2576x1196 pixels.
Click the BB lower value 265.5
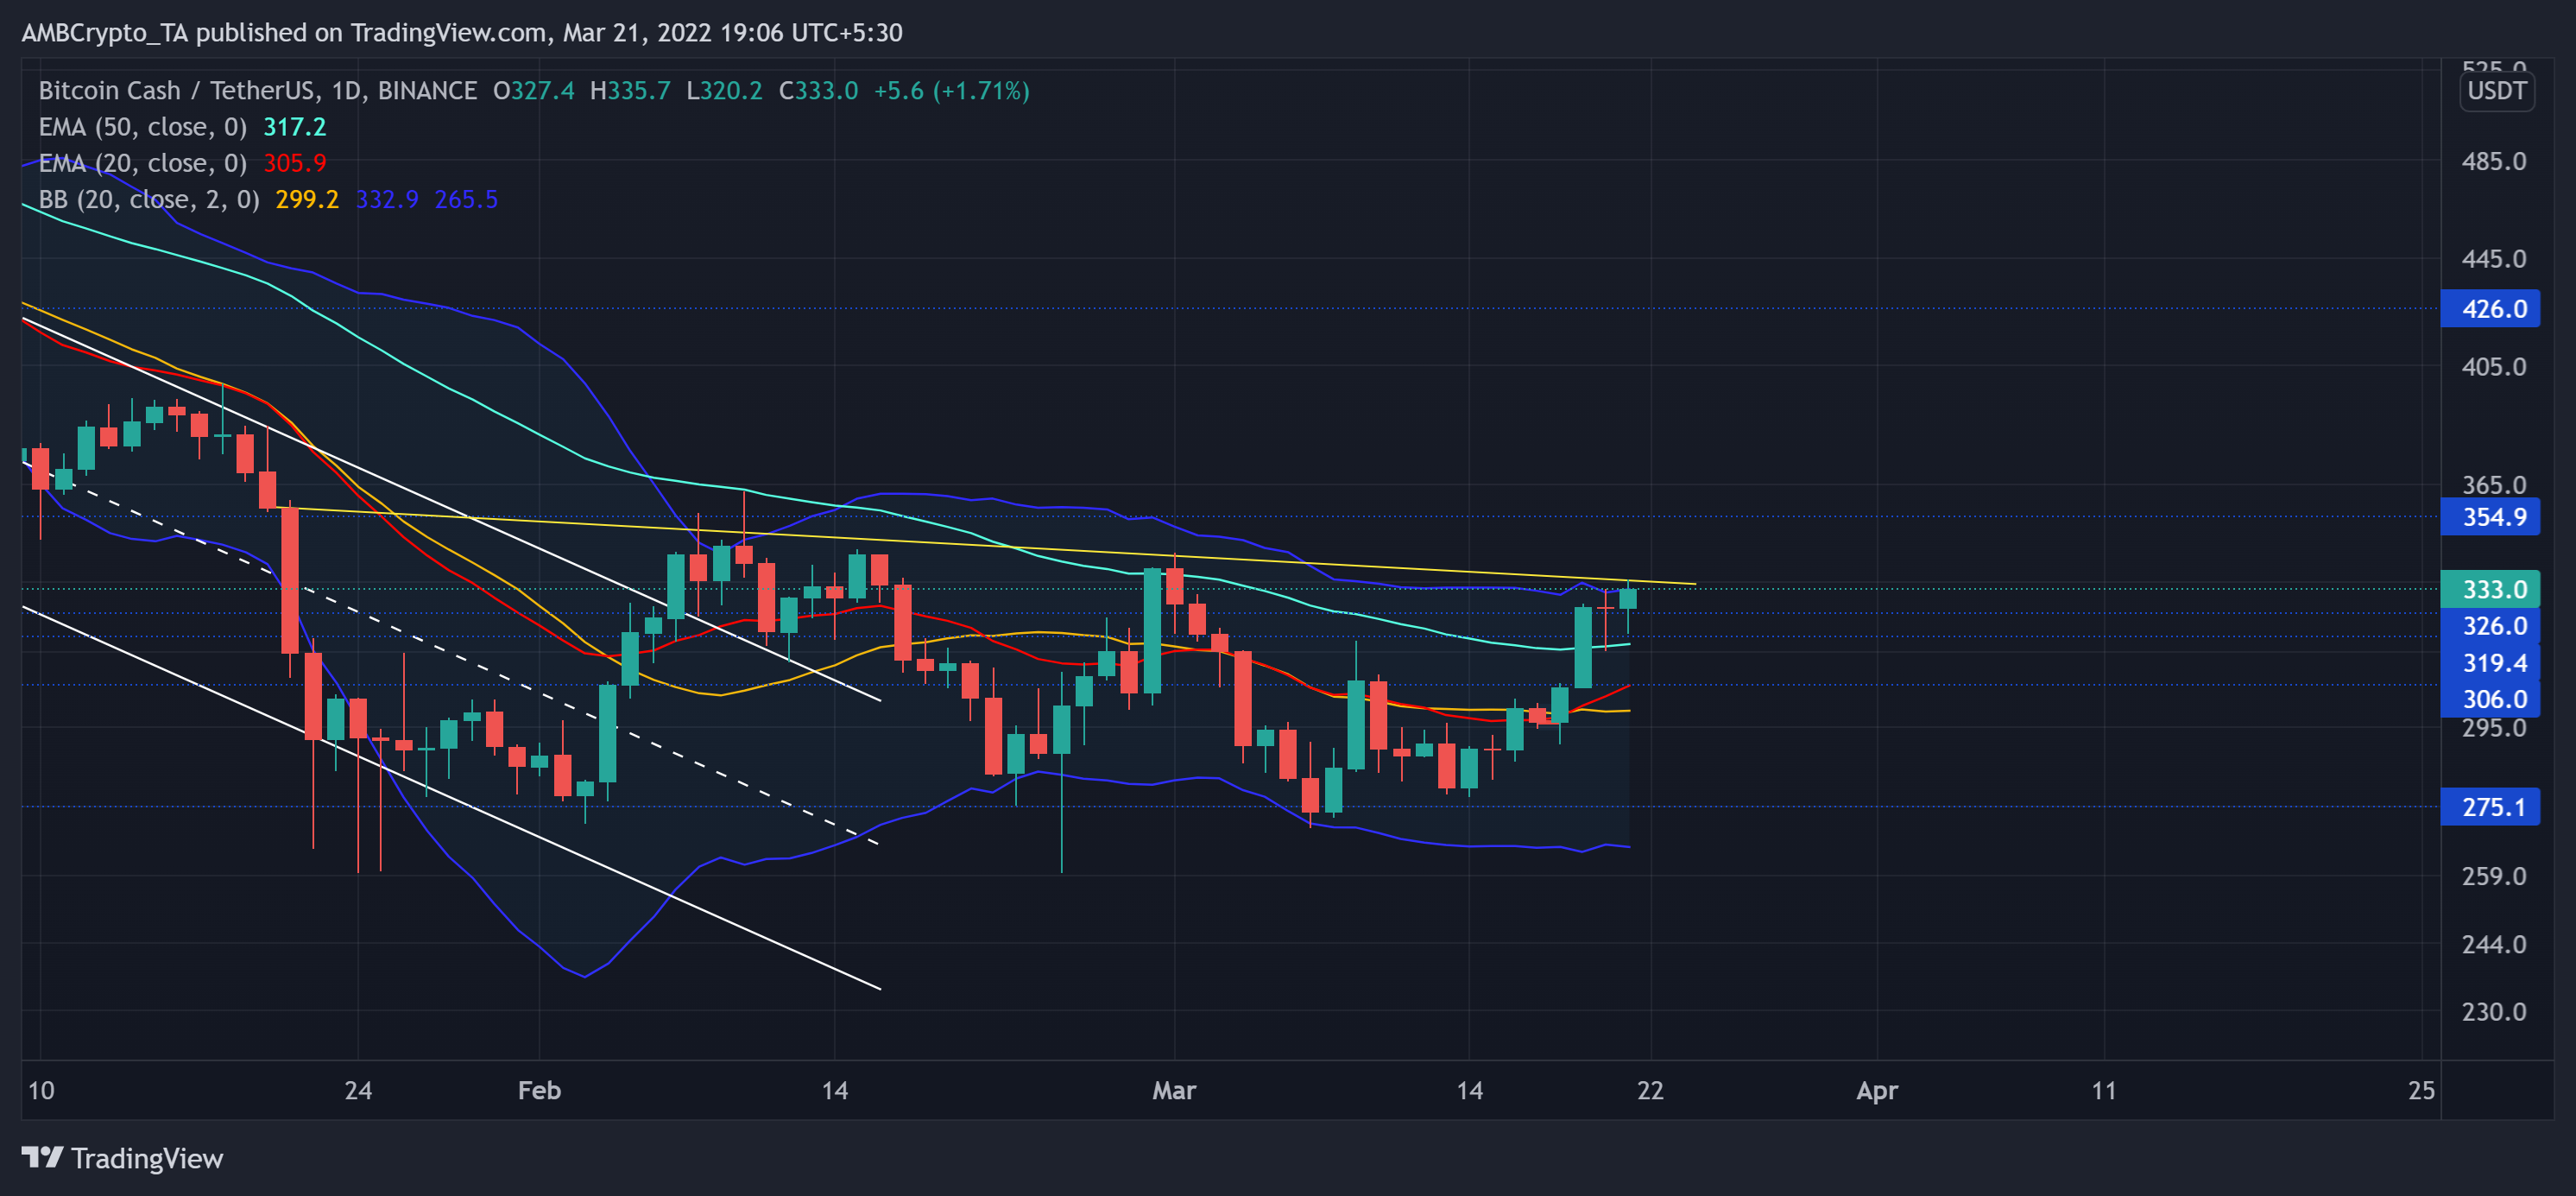click(466, 199)
